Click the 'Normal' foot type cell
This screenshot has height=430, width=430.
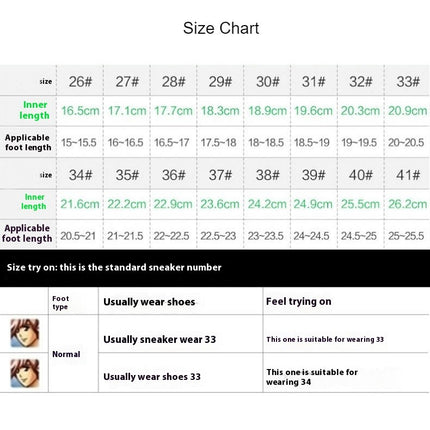pos(66,354)
